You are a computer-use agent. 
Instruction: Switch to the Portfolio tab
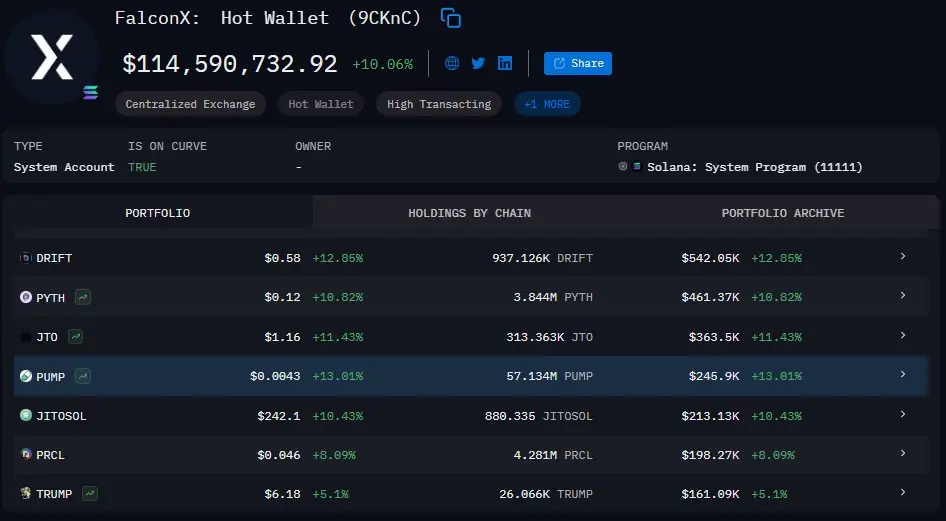157,213
